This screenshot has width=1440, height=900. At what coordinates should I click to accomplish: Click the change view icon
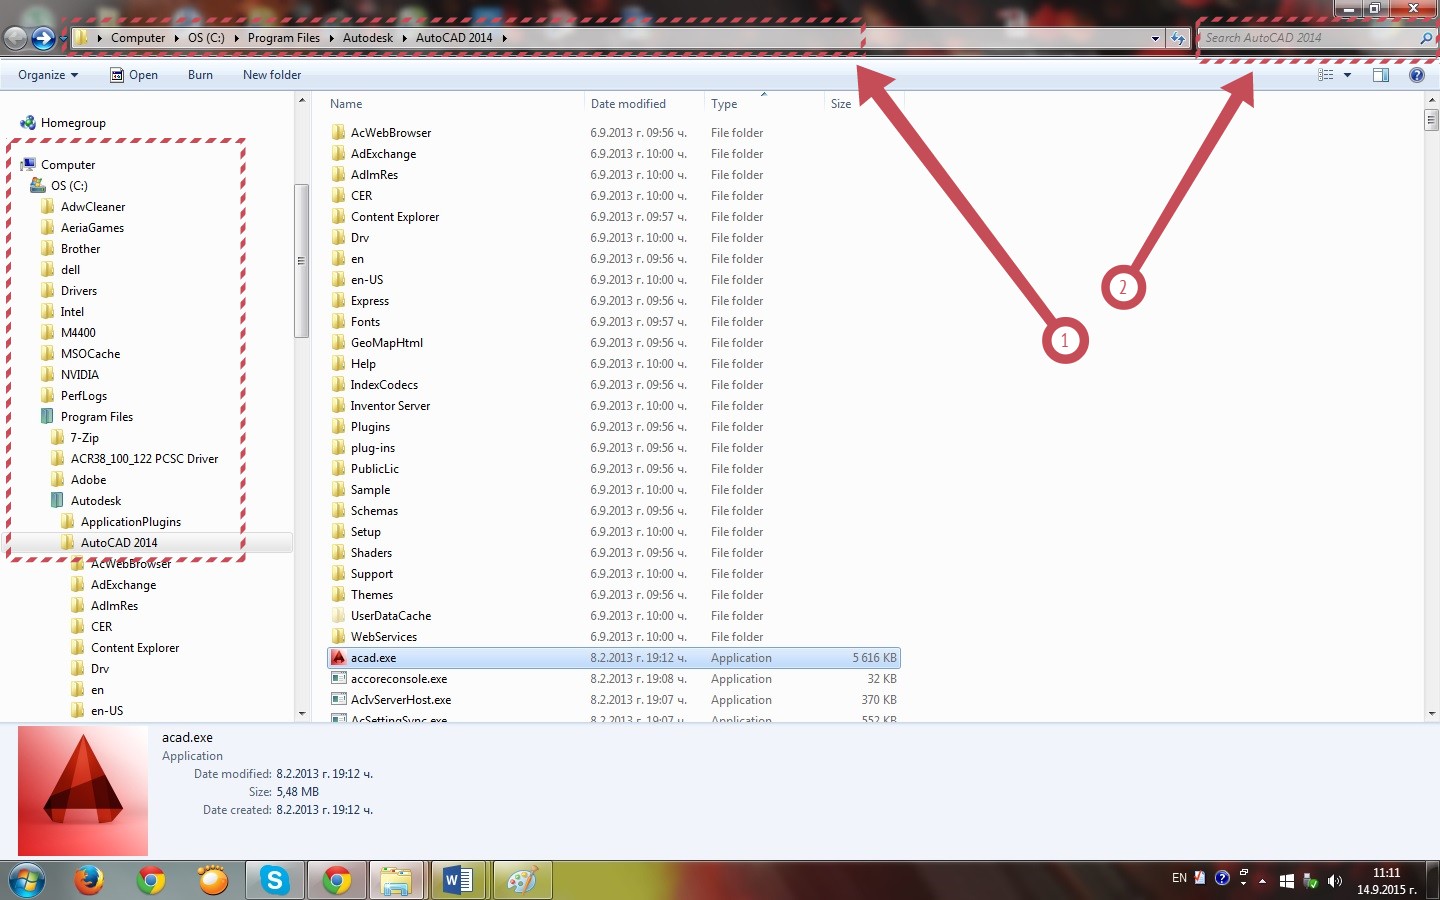[x=1326, y=75]
